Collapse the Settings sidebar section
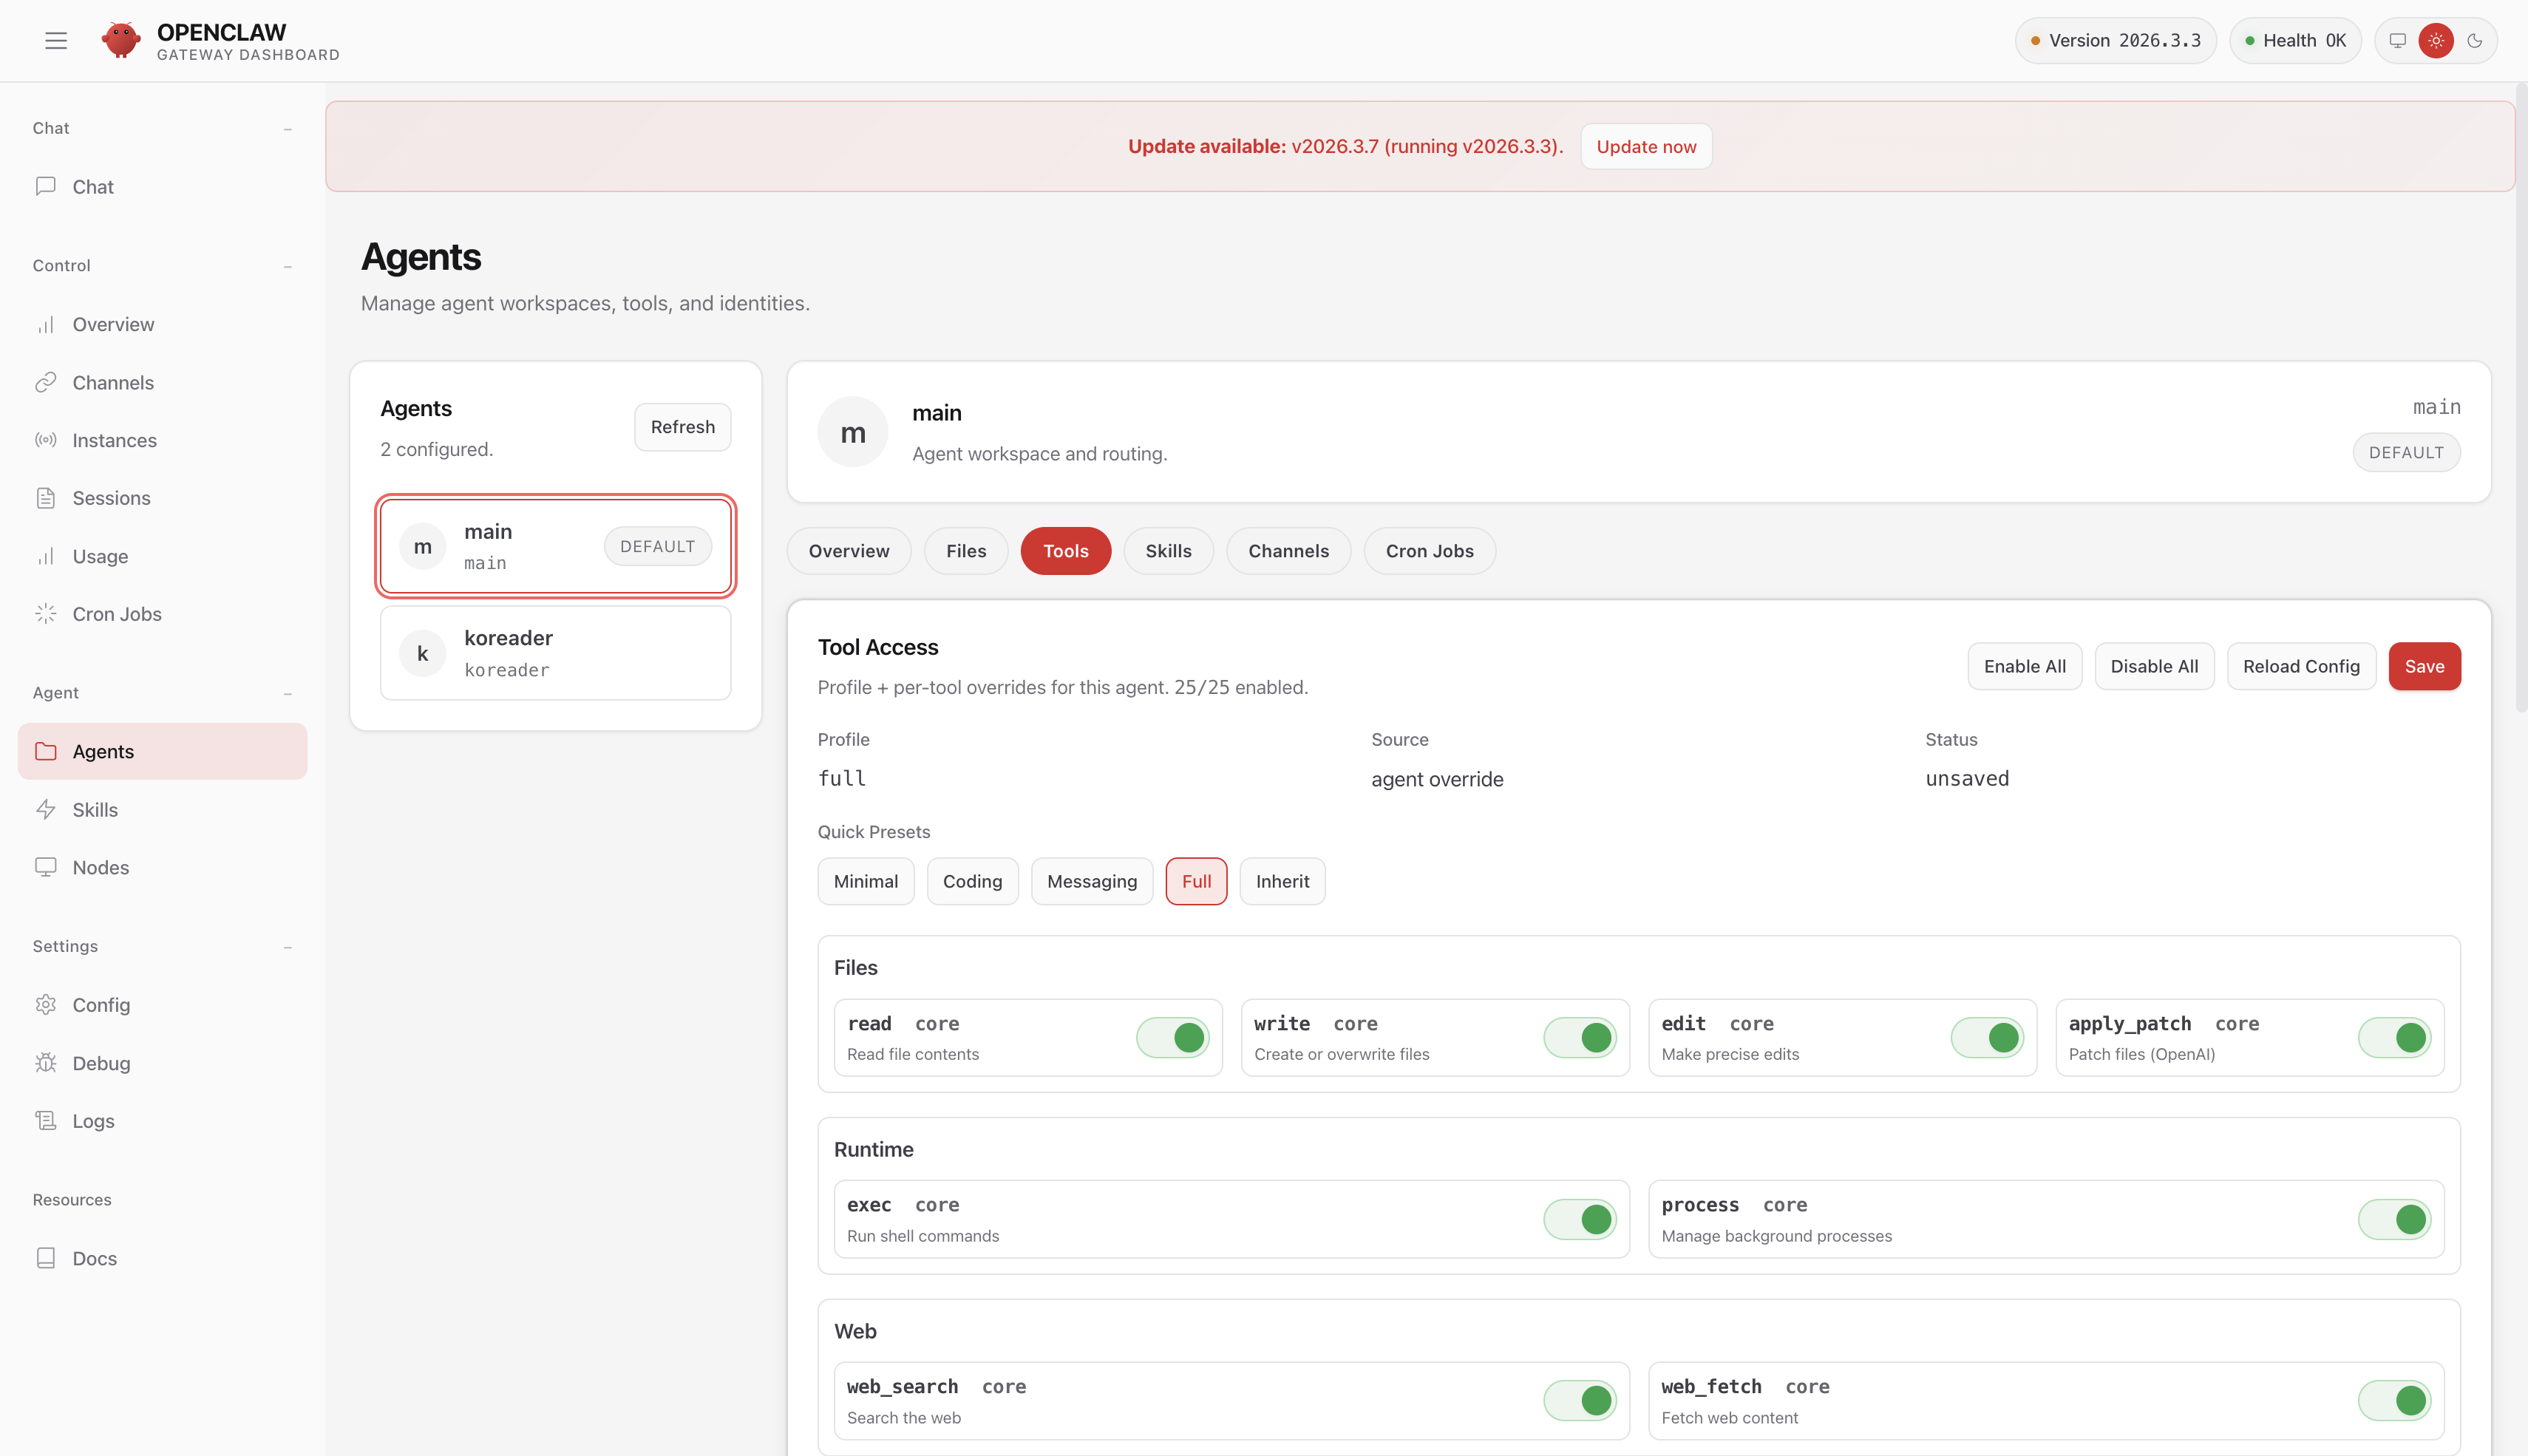Image resolution: width=2528 pixels, height=1456 pixels. coord(287,947)
